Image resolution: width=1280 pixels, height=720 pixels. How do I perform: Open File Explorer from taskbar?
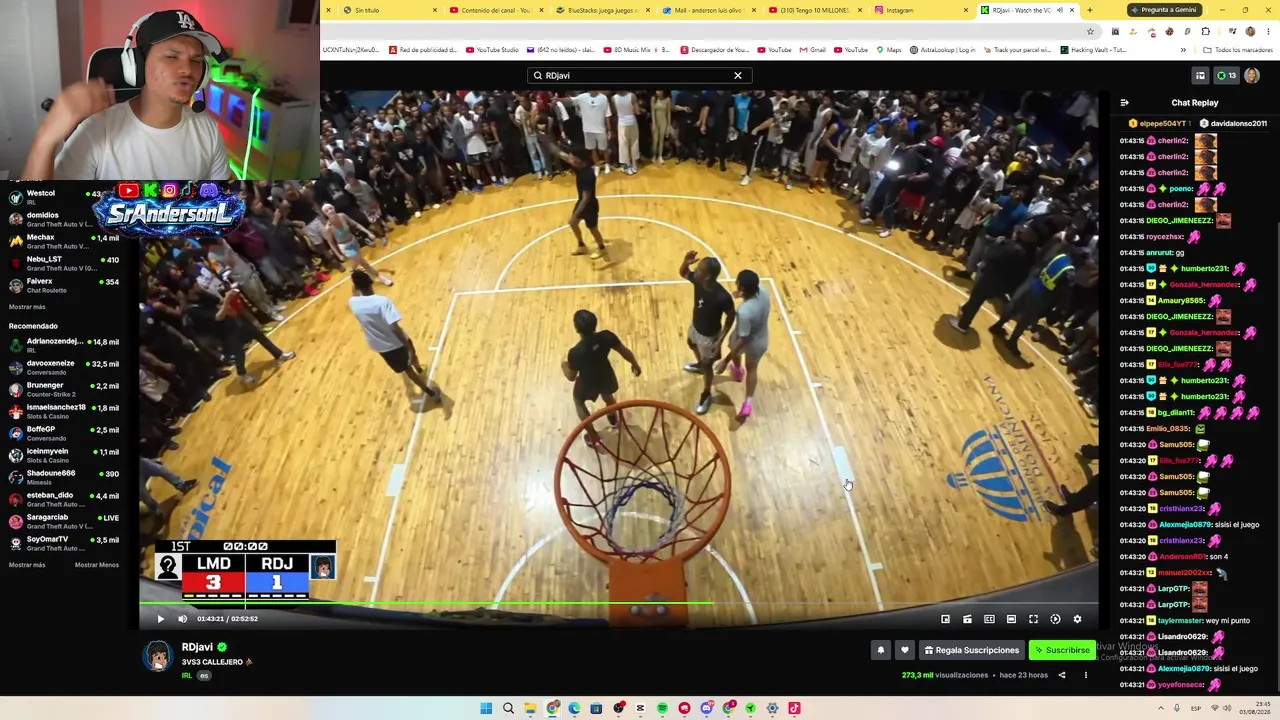coord(530,708)
